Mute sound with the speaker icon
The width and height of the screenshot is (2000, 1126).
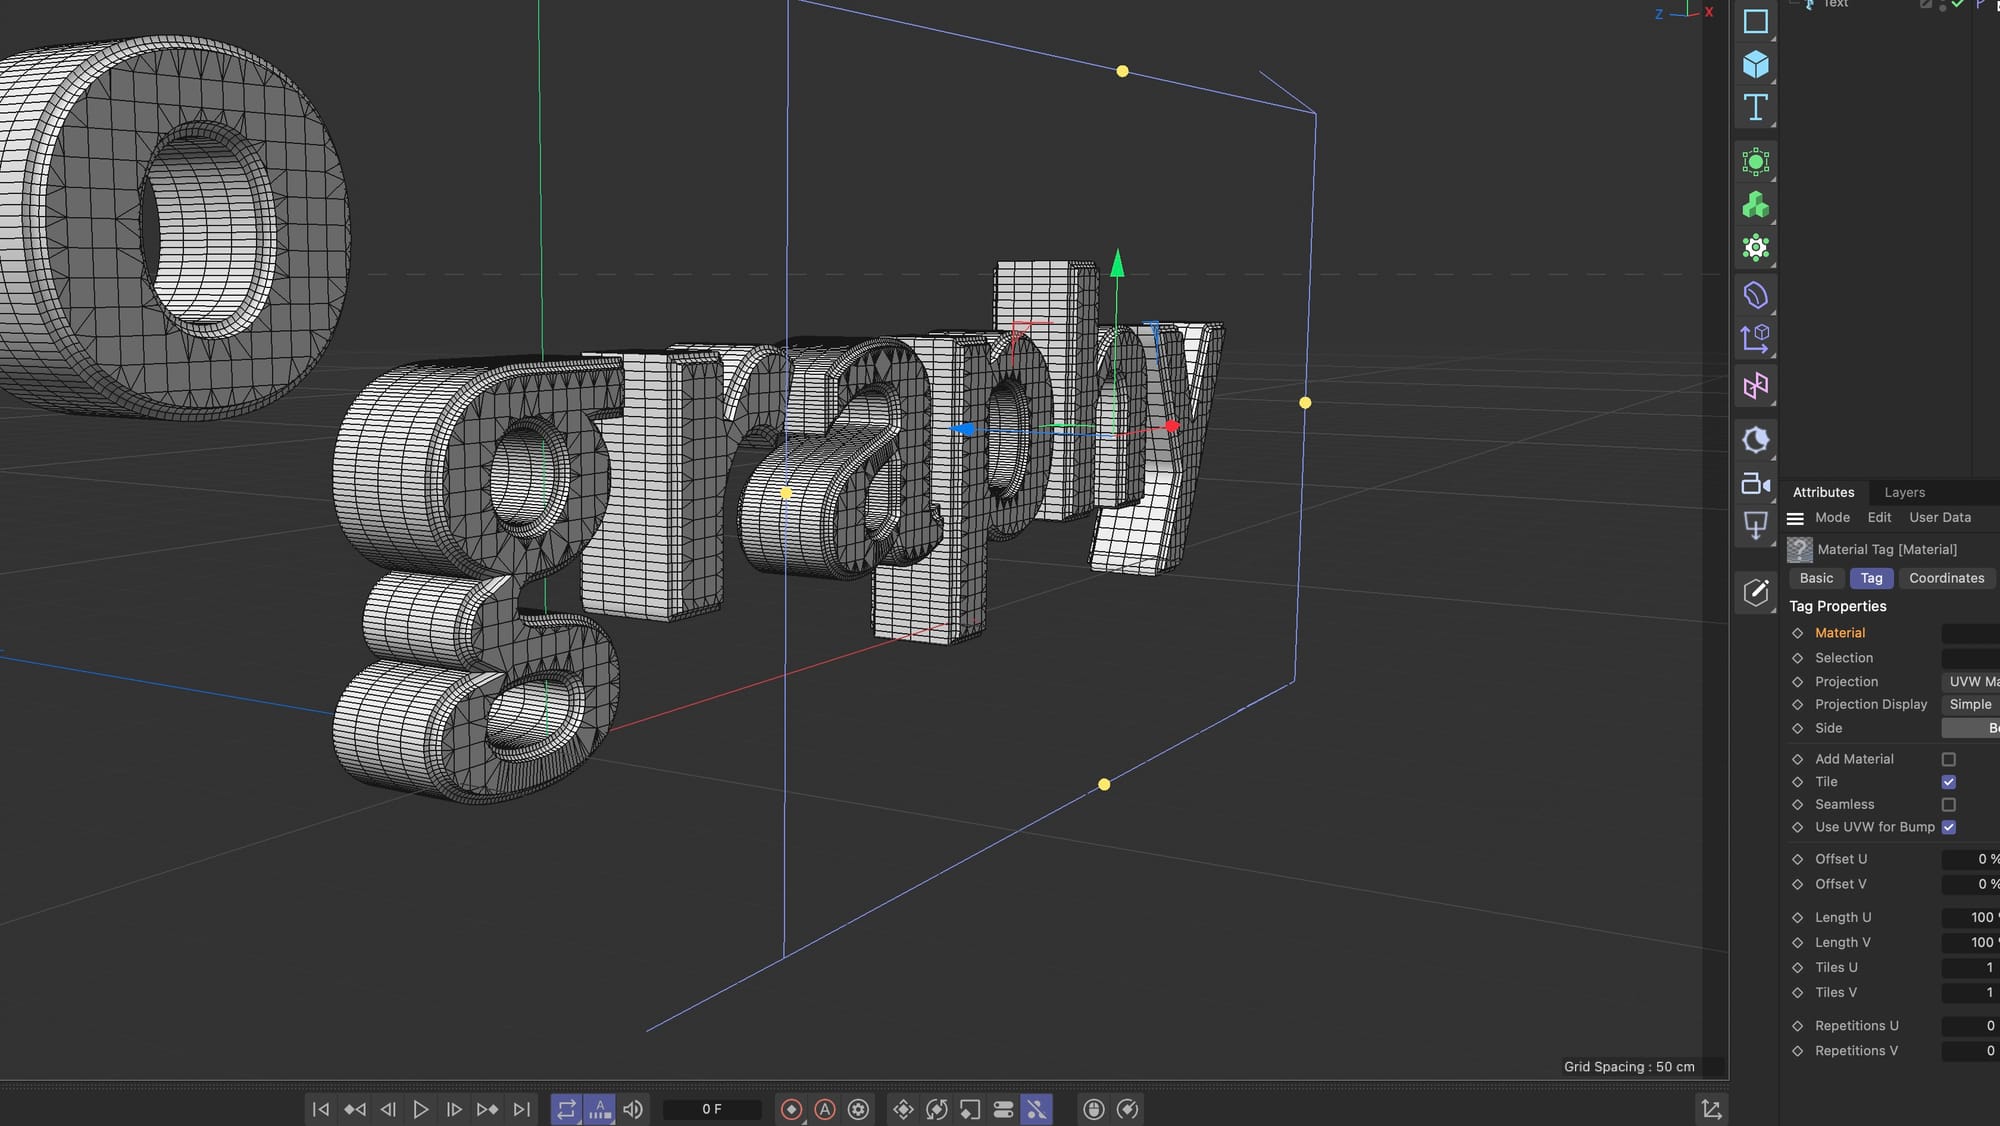(x=633, y=1109)
